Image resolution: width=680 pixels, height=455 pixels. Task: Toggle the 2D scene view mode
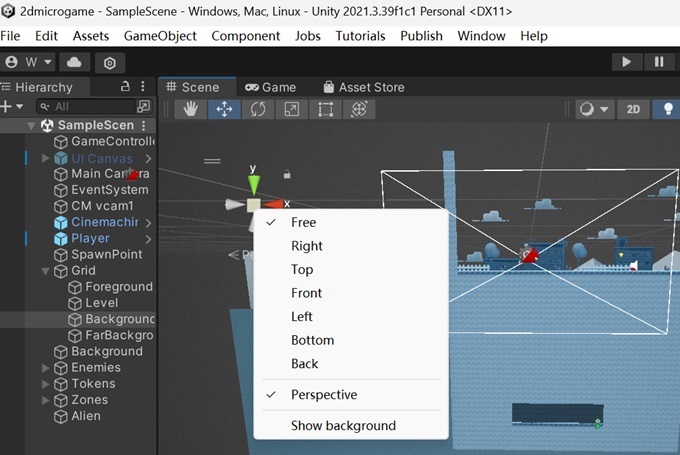point(633,109)
